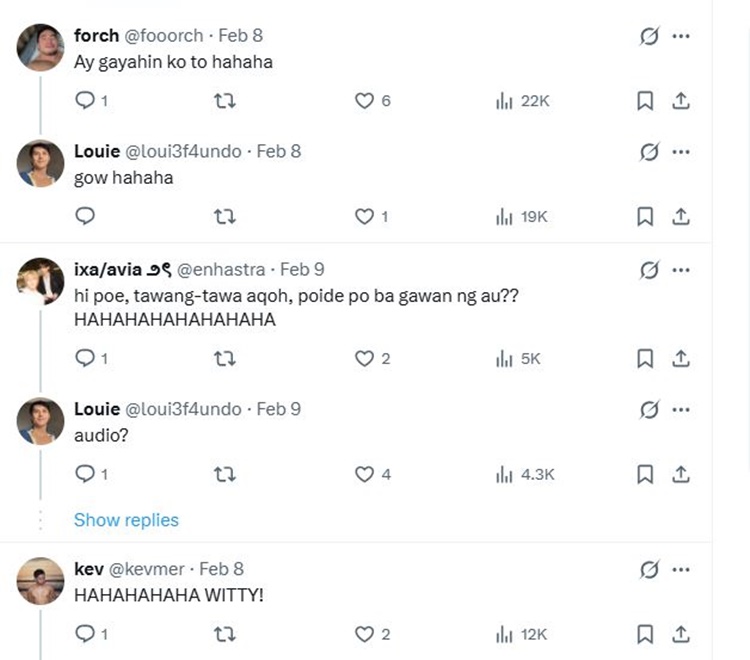Like Louie's "gow hahaha" reply
750x660 pixels.
[x=365, y=216]
